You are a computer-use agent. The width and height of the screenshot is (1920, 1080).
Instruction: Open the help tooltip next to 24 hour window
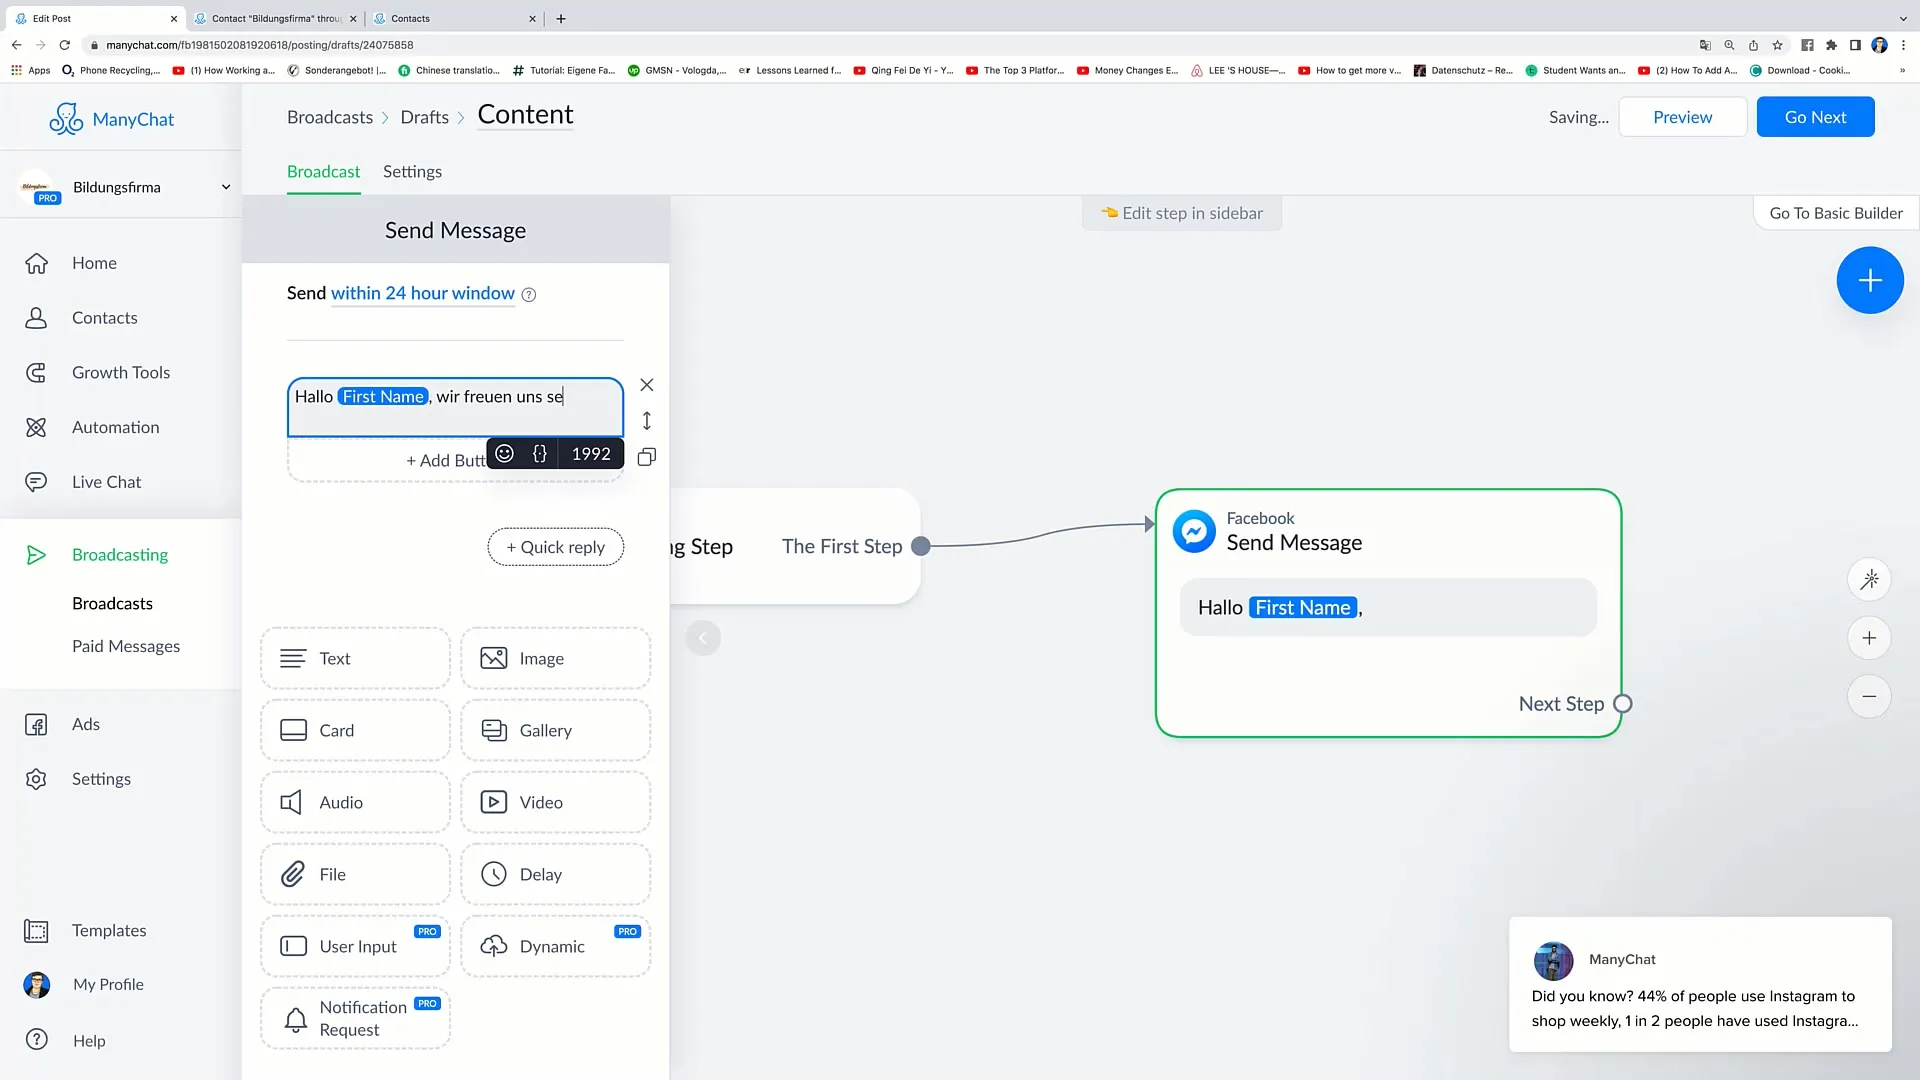529,295
